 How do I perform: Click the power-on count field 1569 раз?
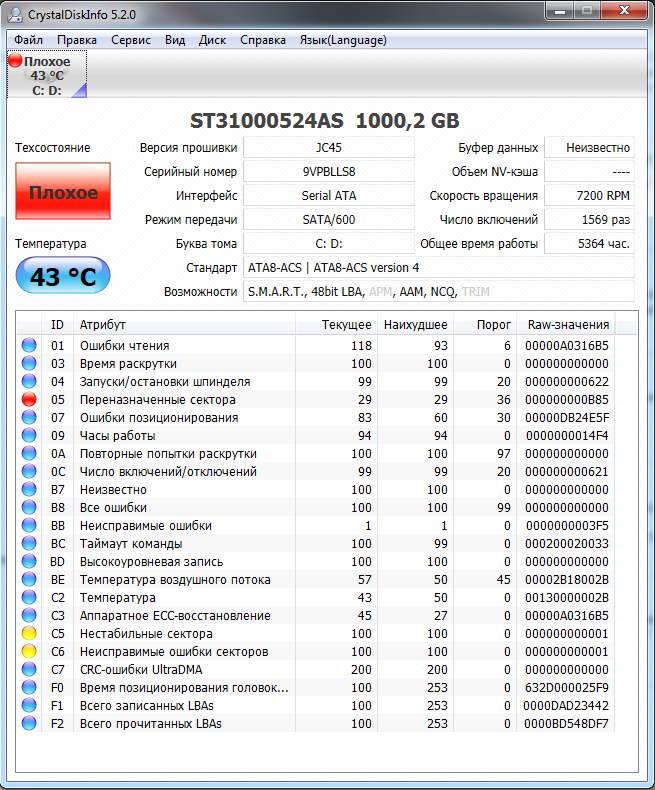[590, 220]
